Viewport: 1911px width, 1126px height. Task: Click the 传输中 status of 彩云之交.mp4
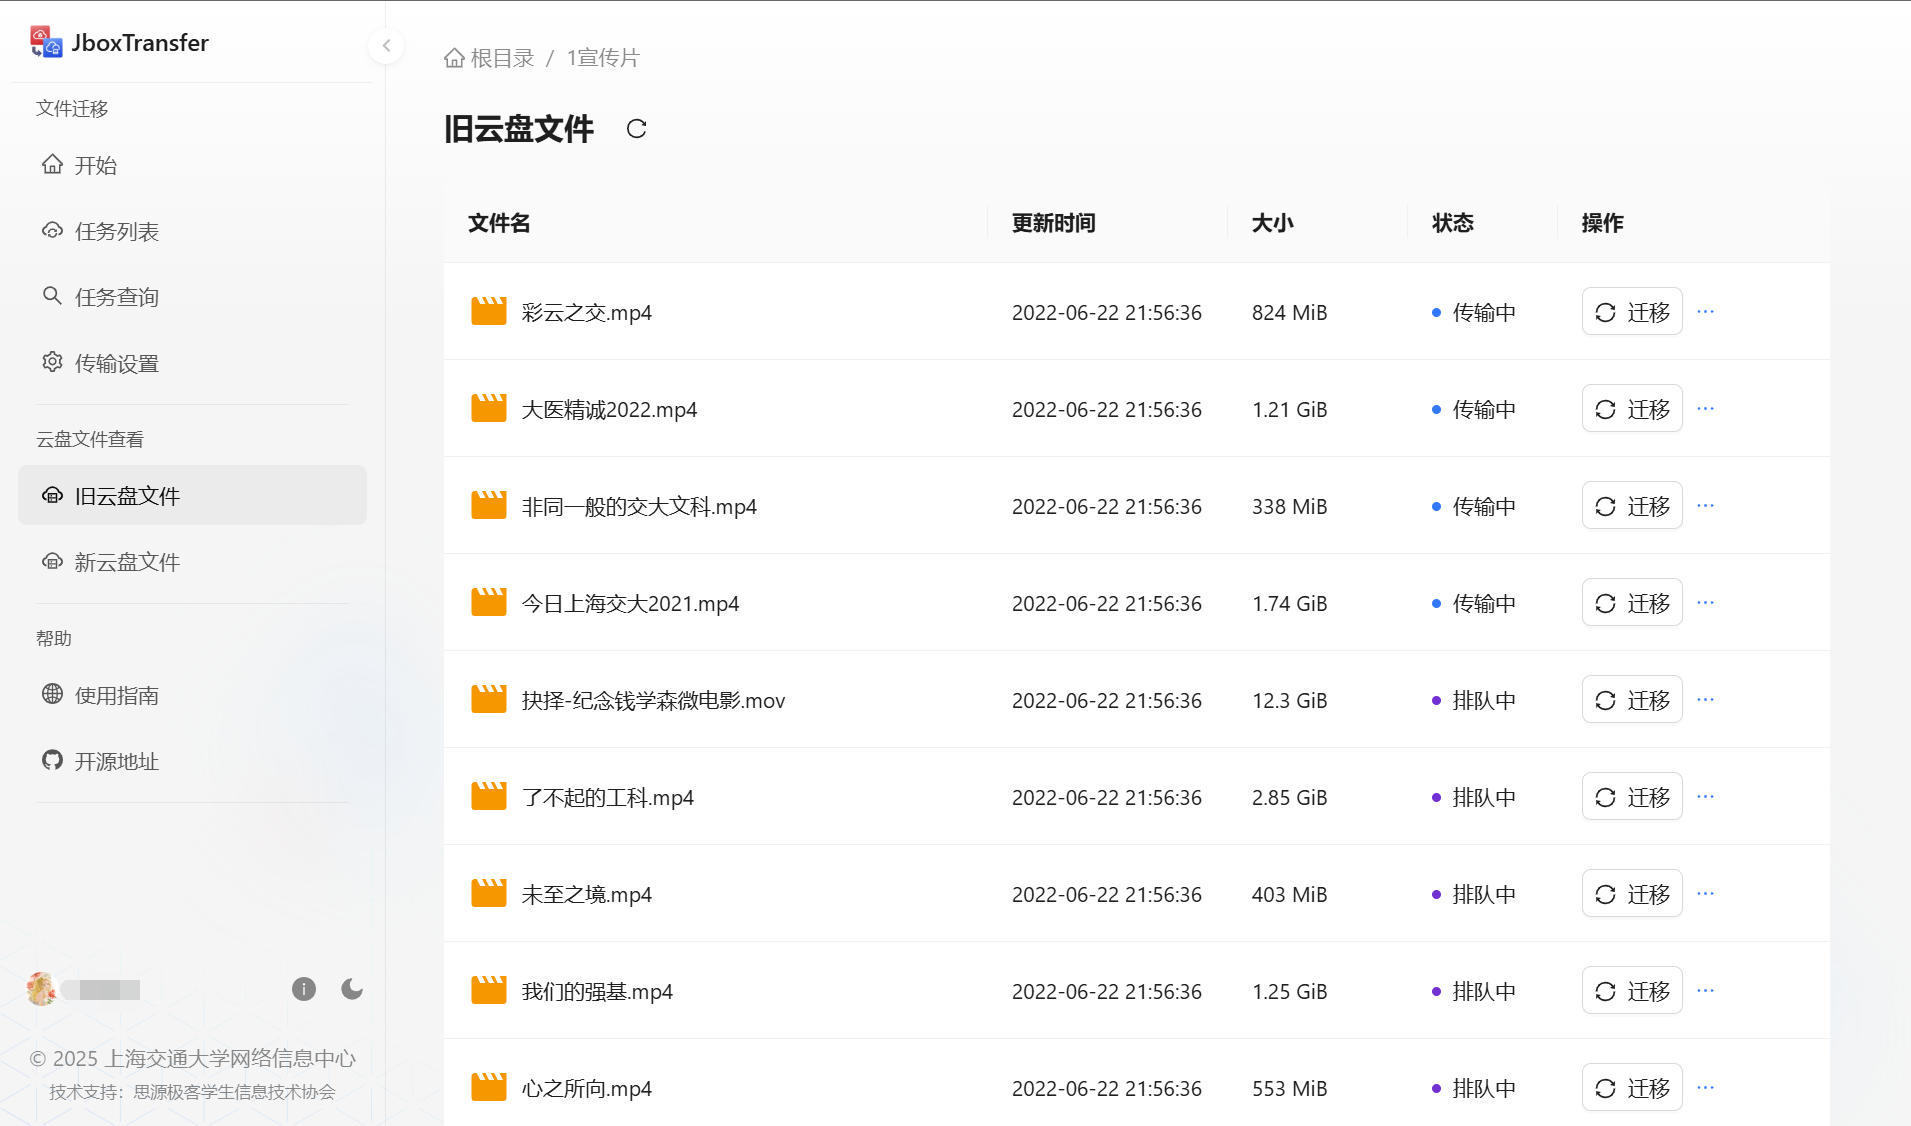[x=1474, y=313]
